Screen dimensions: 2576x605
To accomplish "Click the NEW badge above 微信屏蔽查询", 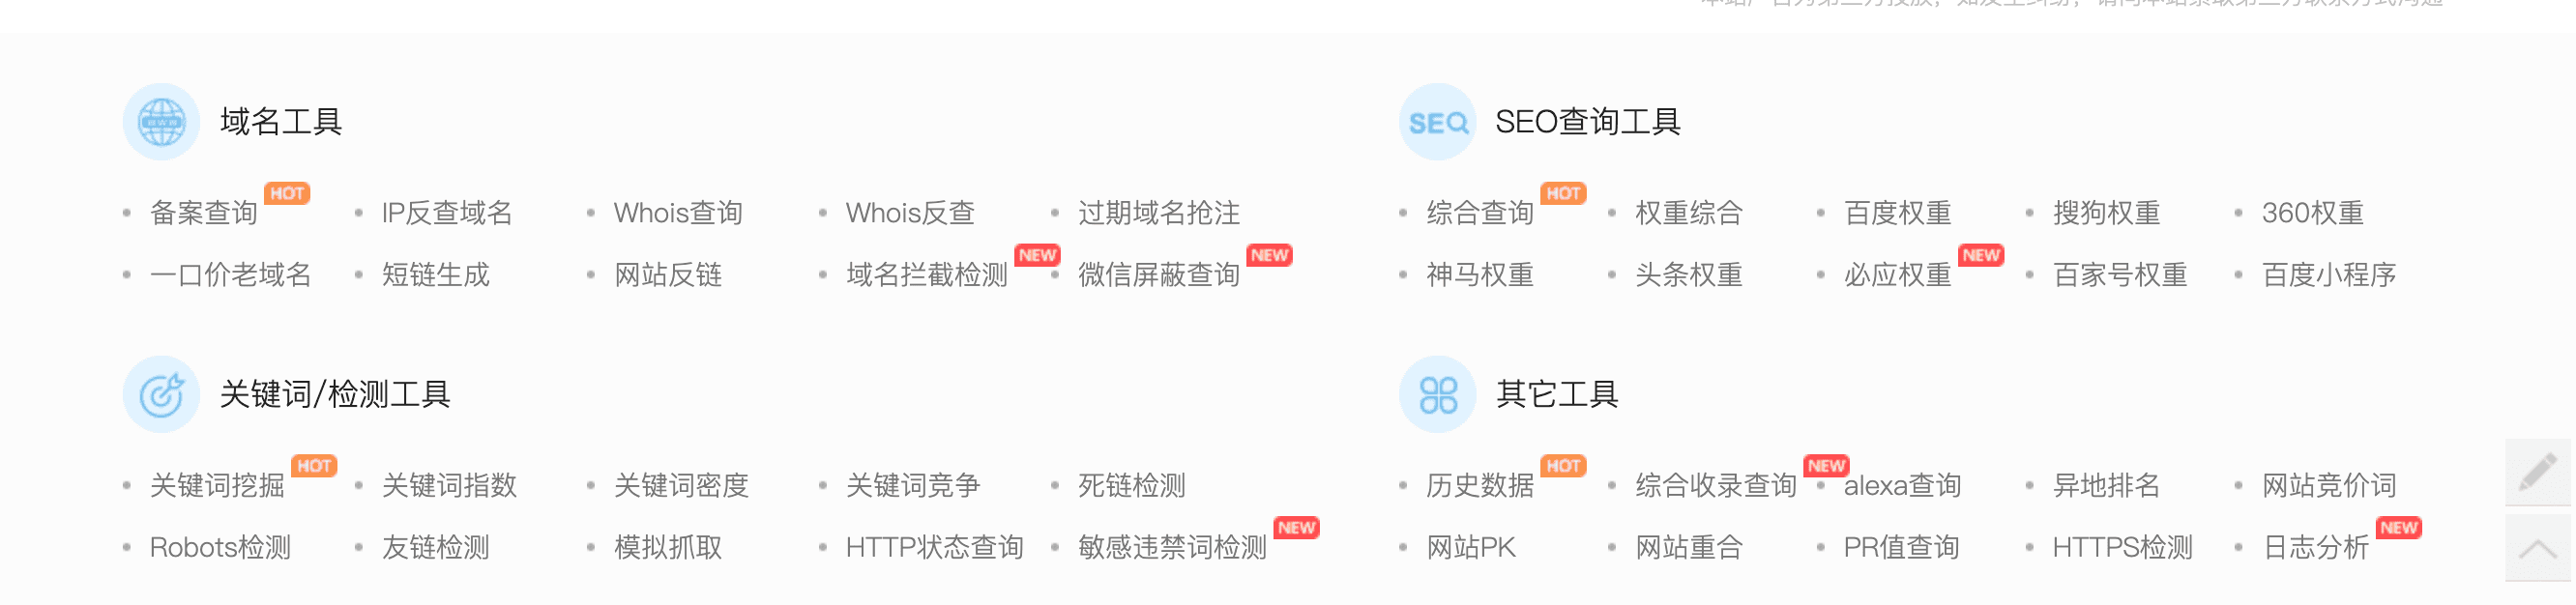I will pyautogui.click(x=1271, y=255).
